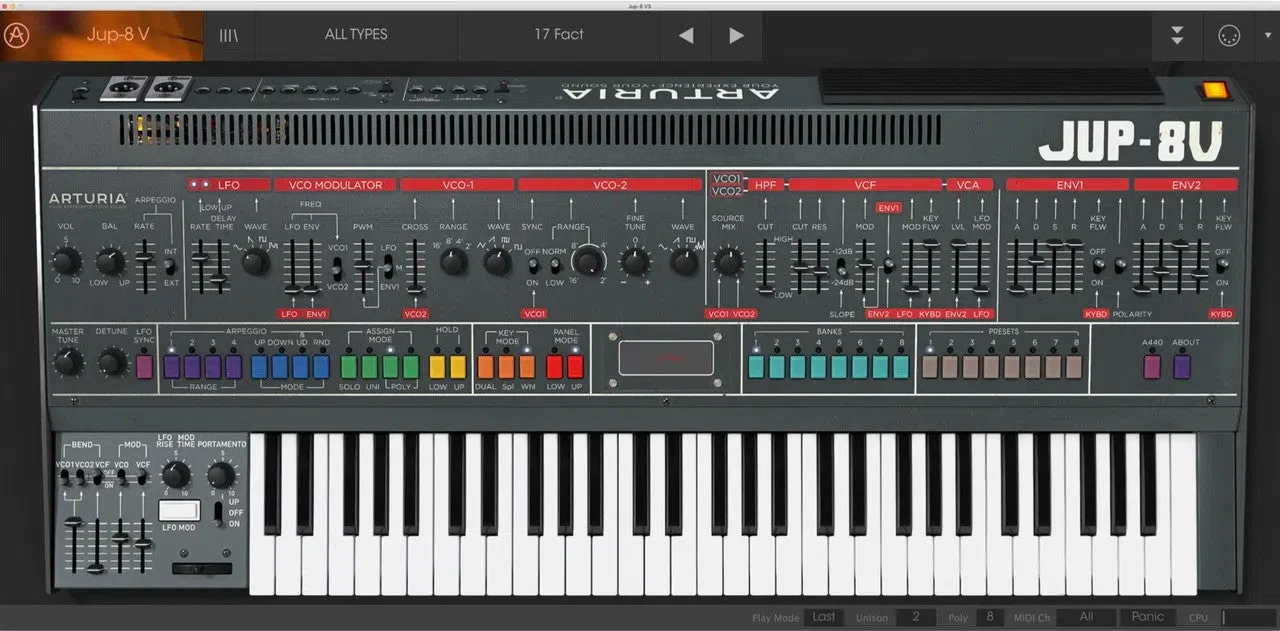Open the preset browser library icon
The height and width of the screenshot is (631, 1280).
click(x=229, y=35)
